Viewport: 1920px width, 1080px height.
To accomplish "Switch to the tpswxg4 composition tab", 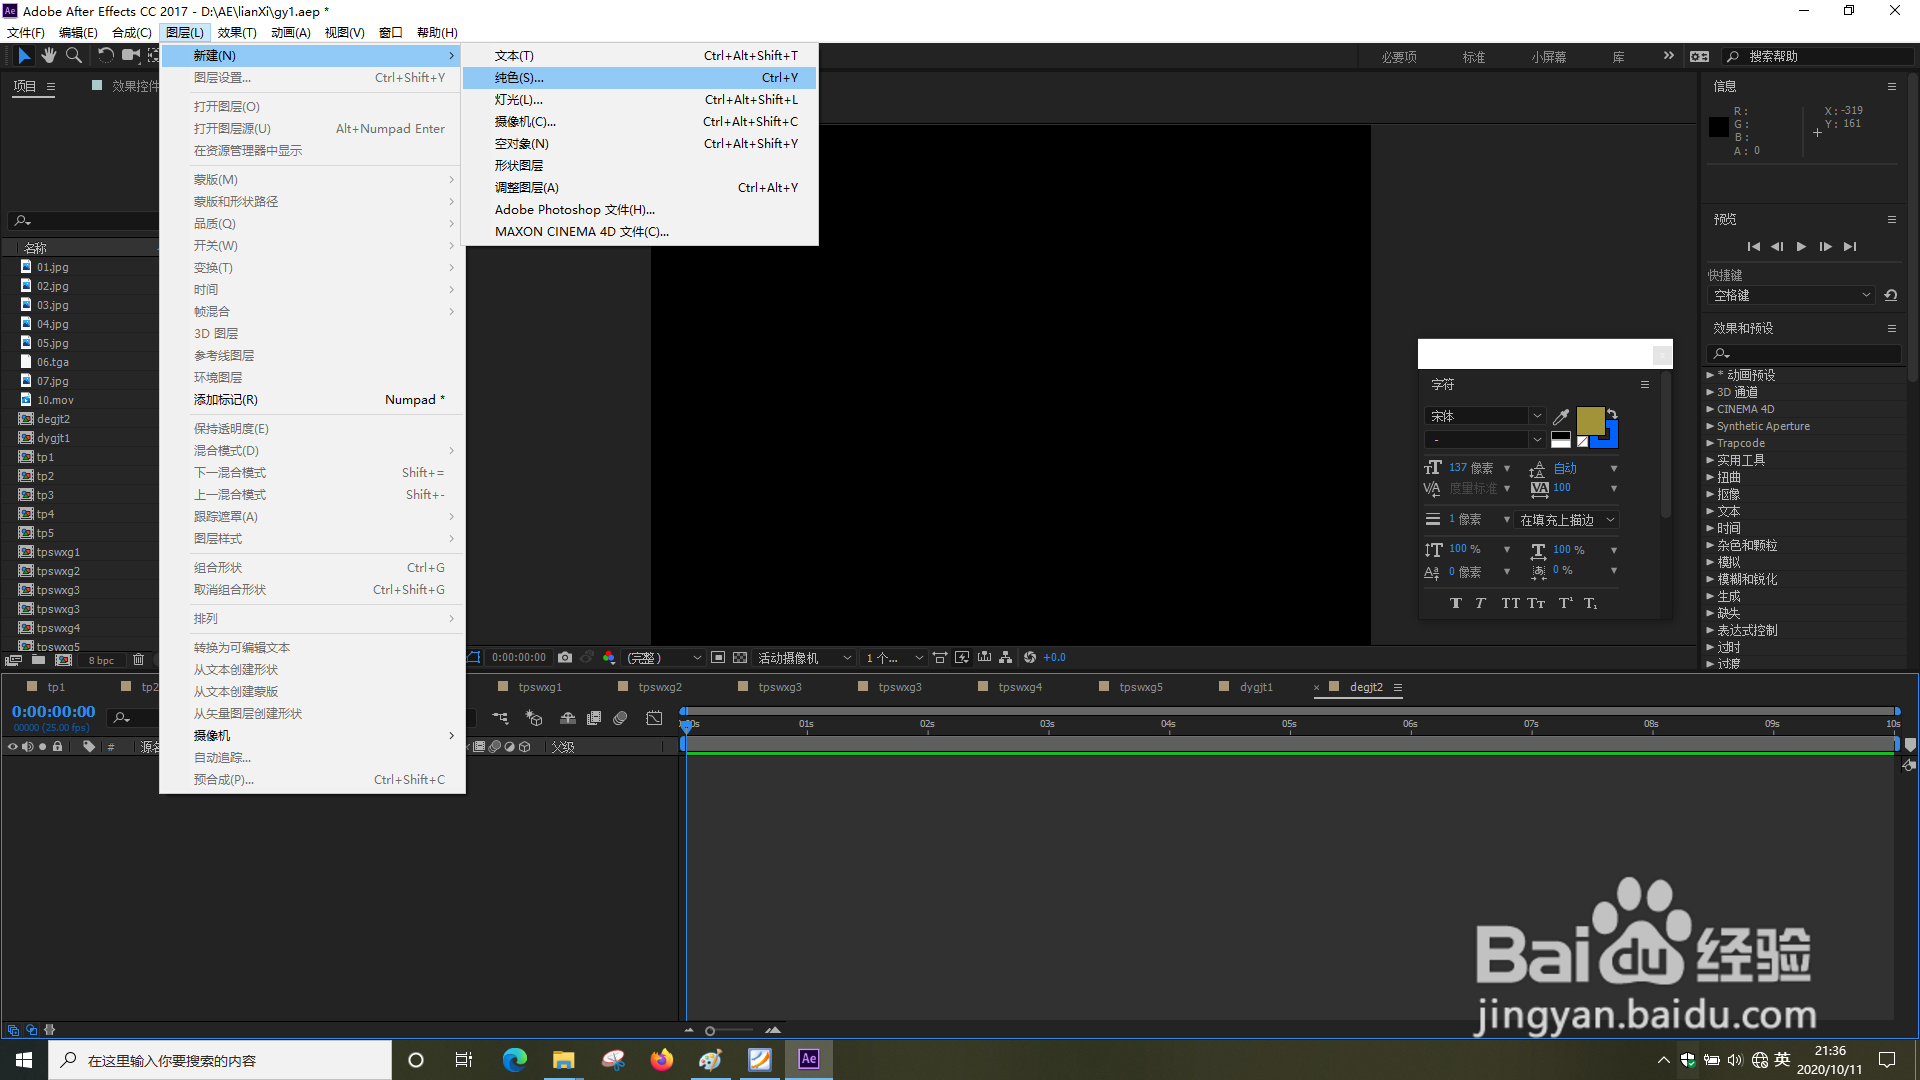I will [x=1020, y=687].
